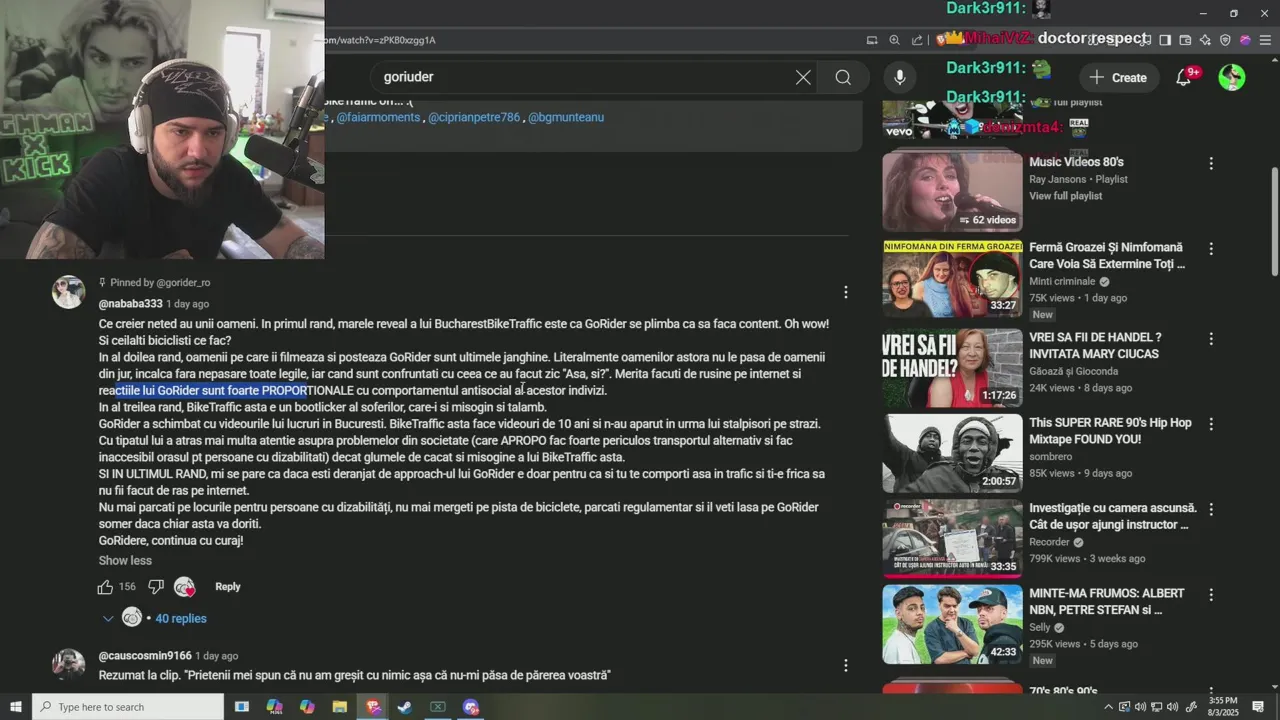The image size is (1280, 720).
Task: Click the 'Selly' channel name
Action: (x=1041, y=628)
